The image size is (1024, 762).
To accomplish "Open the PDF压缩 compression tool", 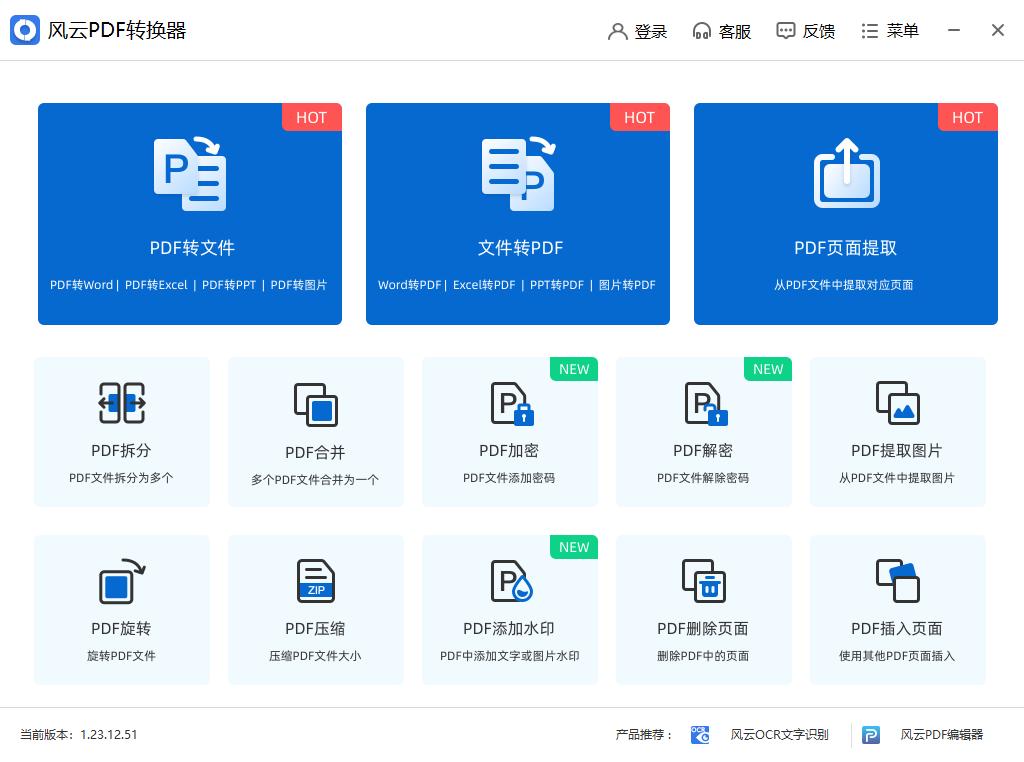I will [315, 608].
